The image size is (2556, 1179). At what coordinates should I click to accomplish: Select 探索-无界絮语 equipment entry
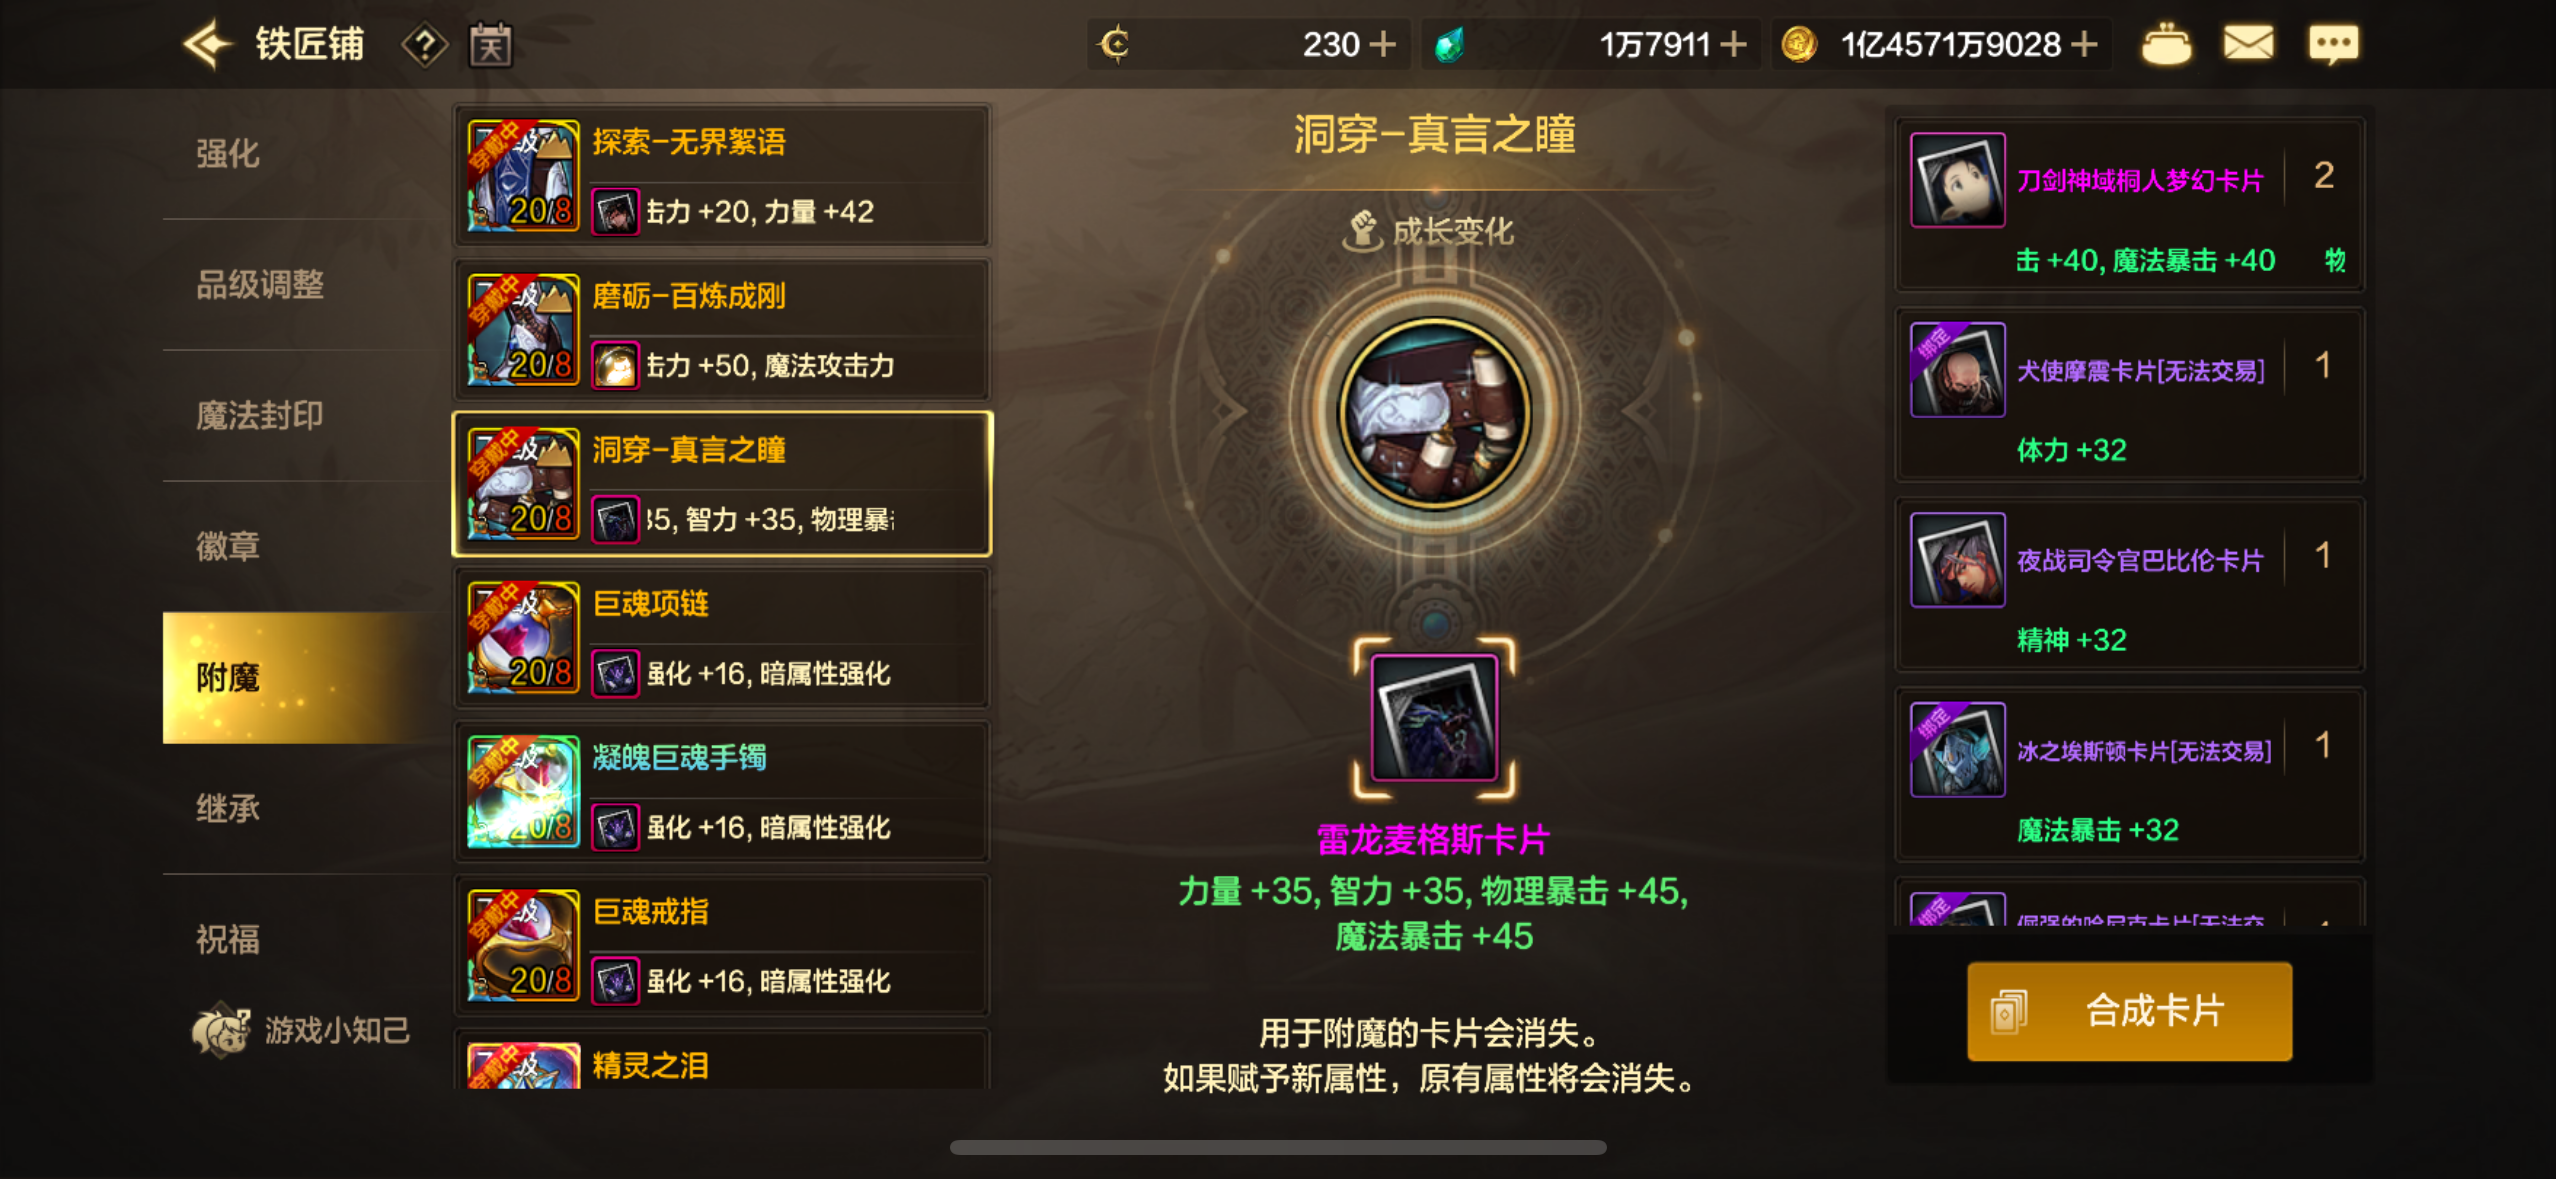(x=722, y=176)
